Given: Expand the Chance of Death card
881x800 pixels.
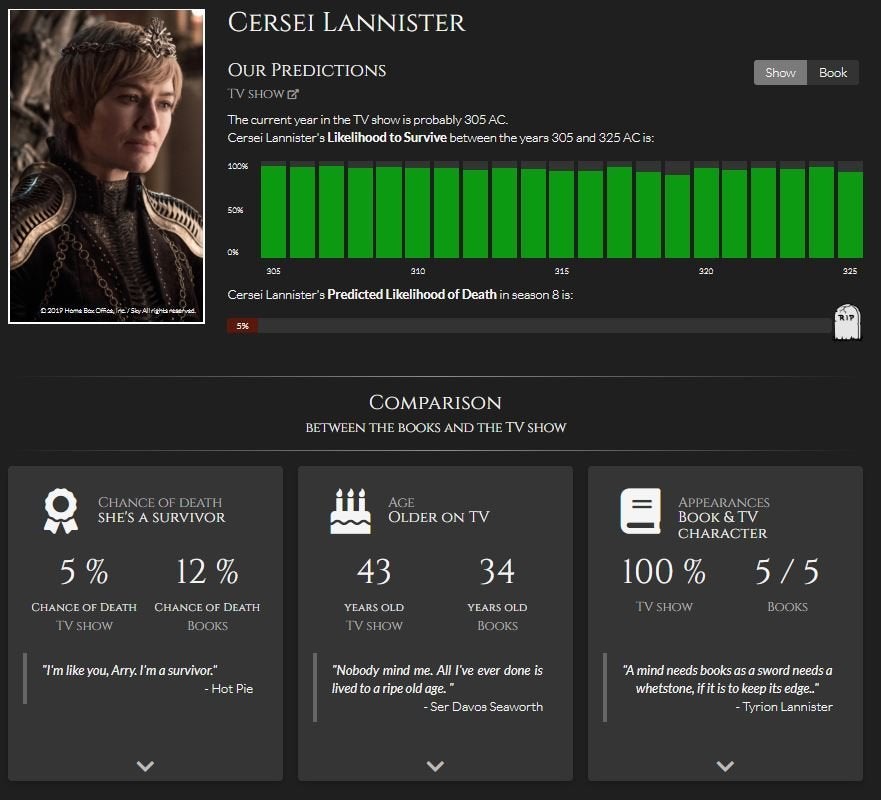Looking at the screenshot, I should point(145,765).
